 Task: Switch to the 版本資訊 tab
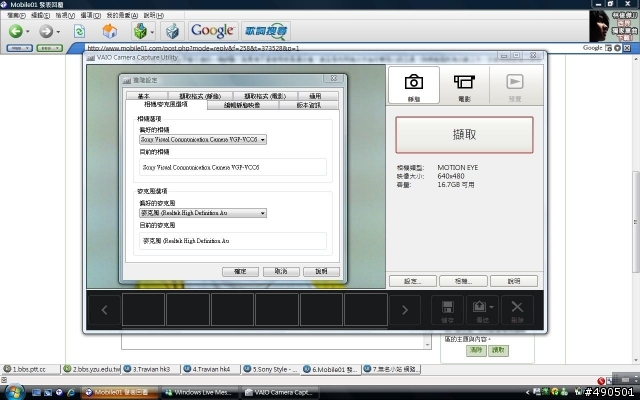[309, 105]
